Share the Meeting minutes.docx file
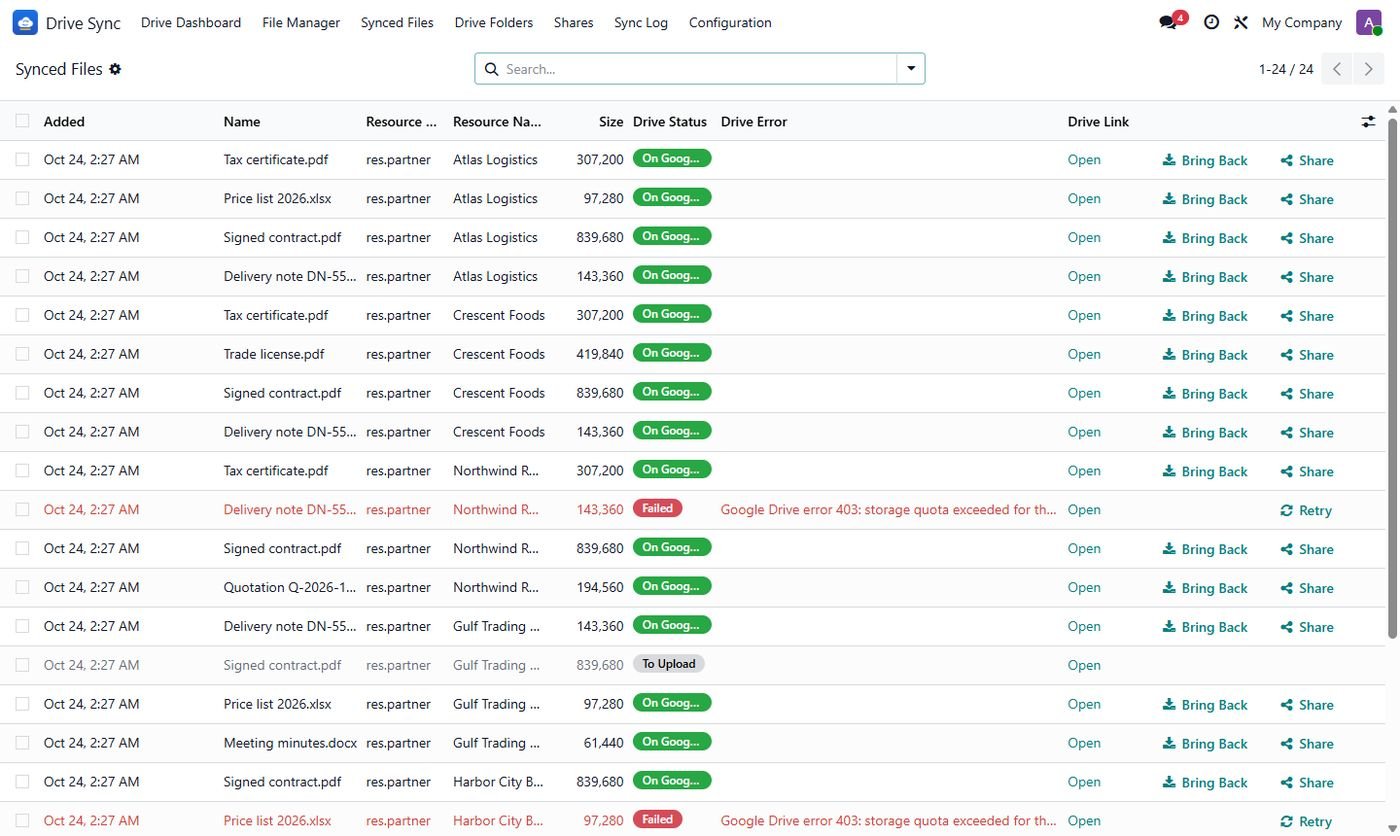This screenshot has height=836, width=1400. (x=1307, y=744)
